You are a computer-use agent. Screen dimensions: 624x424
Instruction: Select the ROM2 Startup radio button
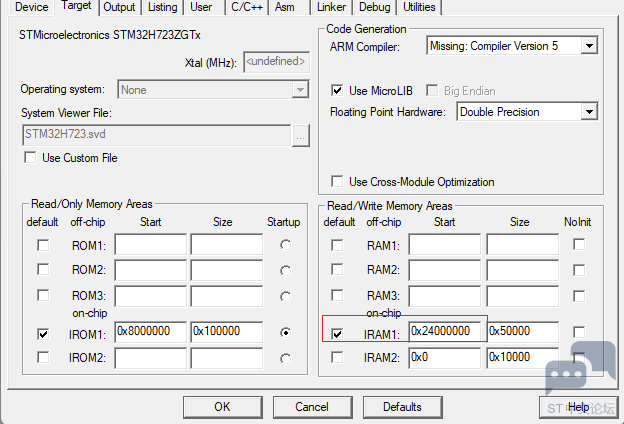[285, 271]
